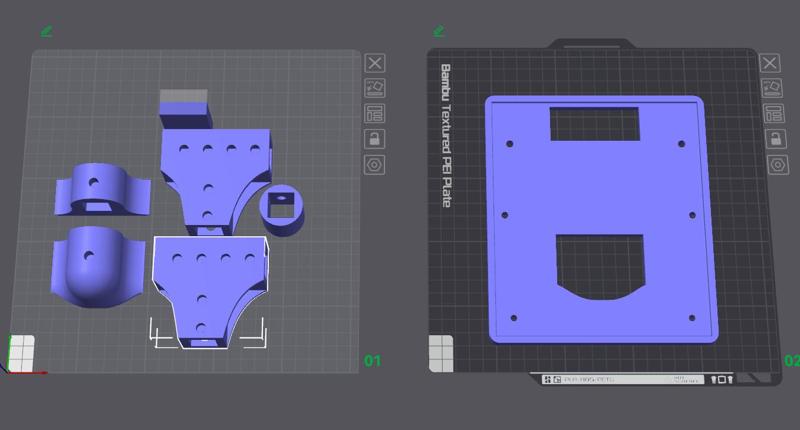Arrange objects on plate 02
Screen dimensions: 800x430
773,114
